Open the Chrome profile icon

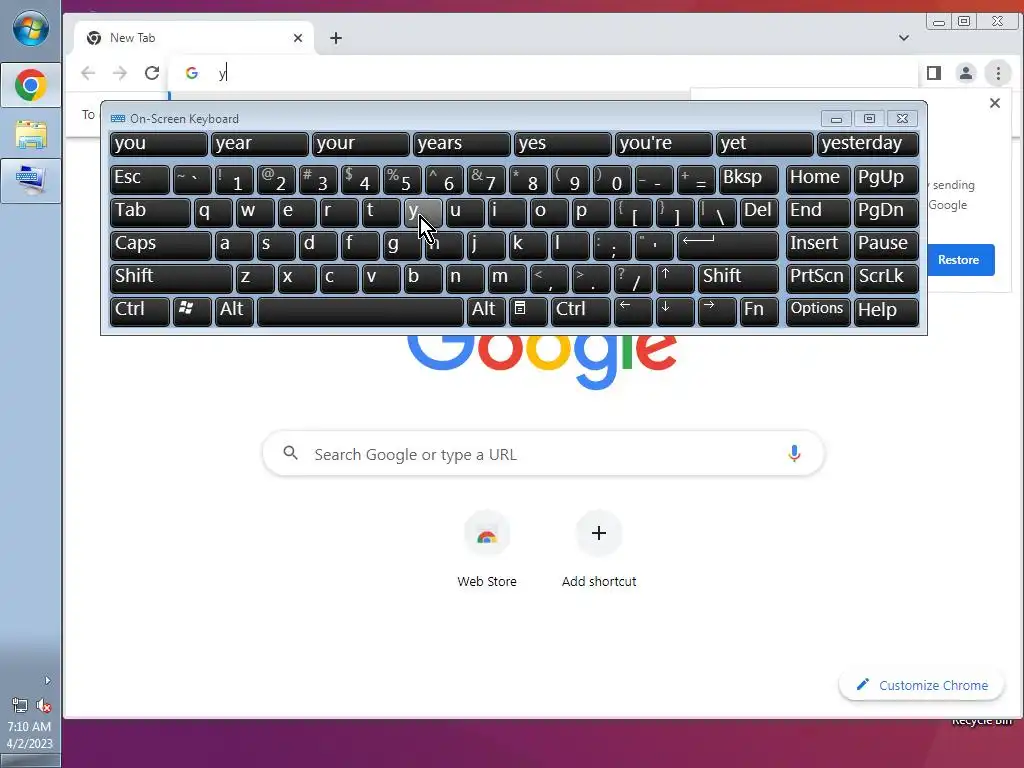pos(966,73)
